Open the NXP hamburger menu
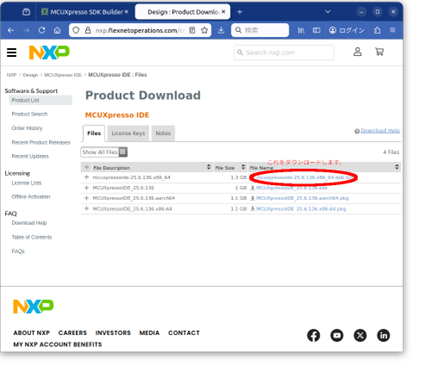 click(x=12, y=52)
